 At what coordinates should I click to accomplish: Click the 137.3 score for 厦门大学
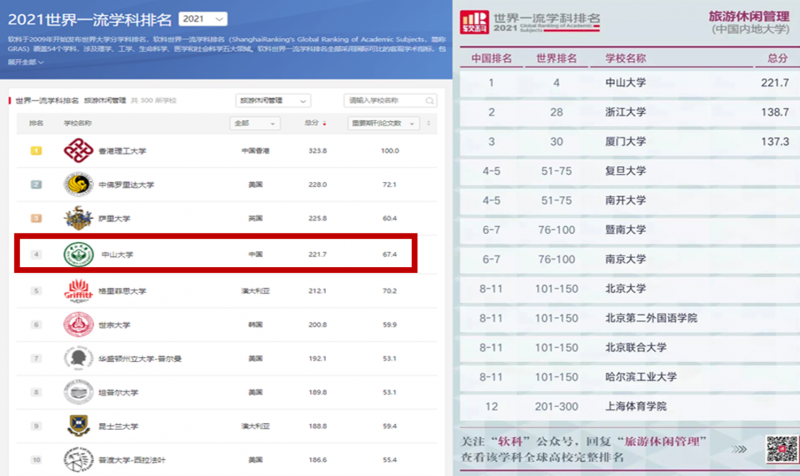click(x=775, y=141)
